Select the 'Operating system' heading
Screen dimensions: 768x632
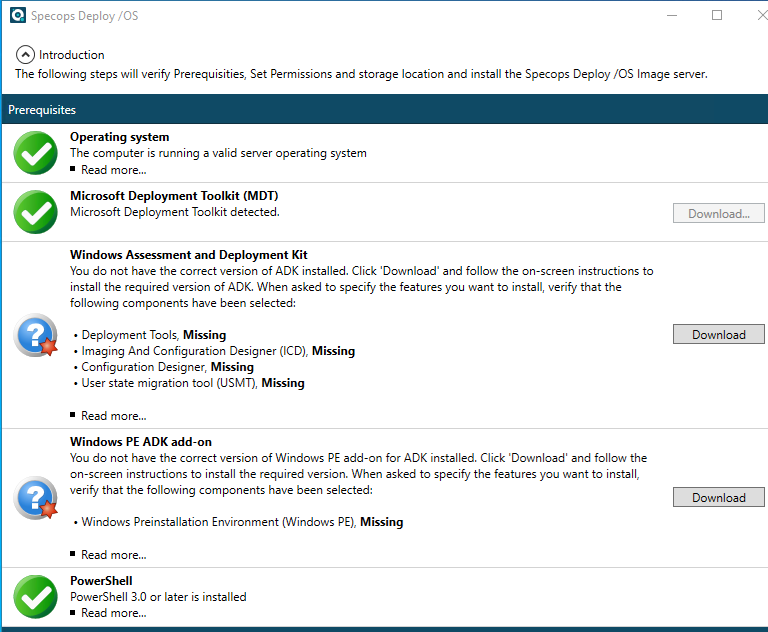coord(120,137)
